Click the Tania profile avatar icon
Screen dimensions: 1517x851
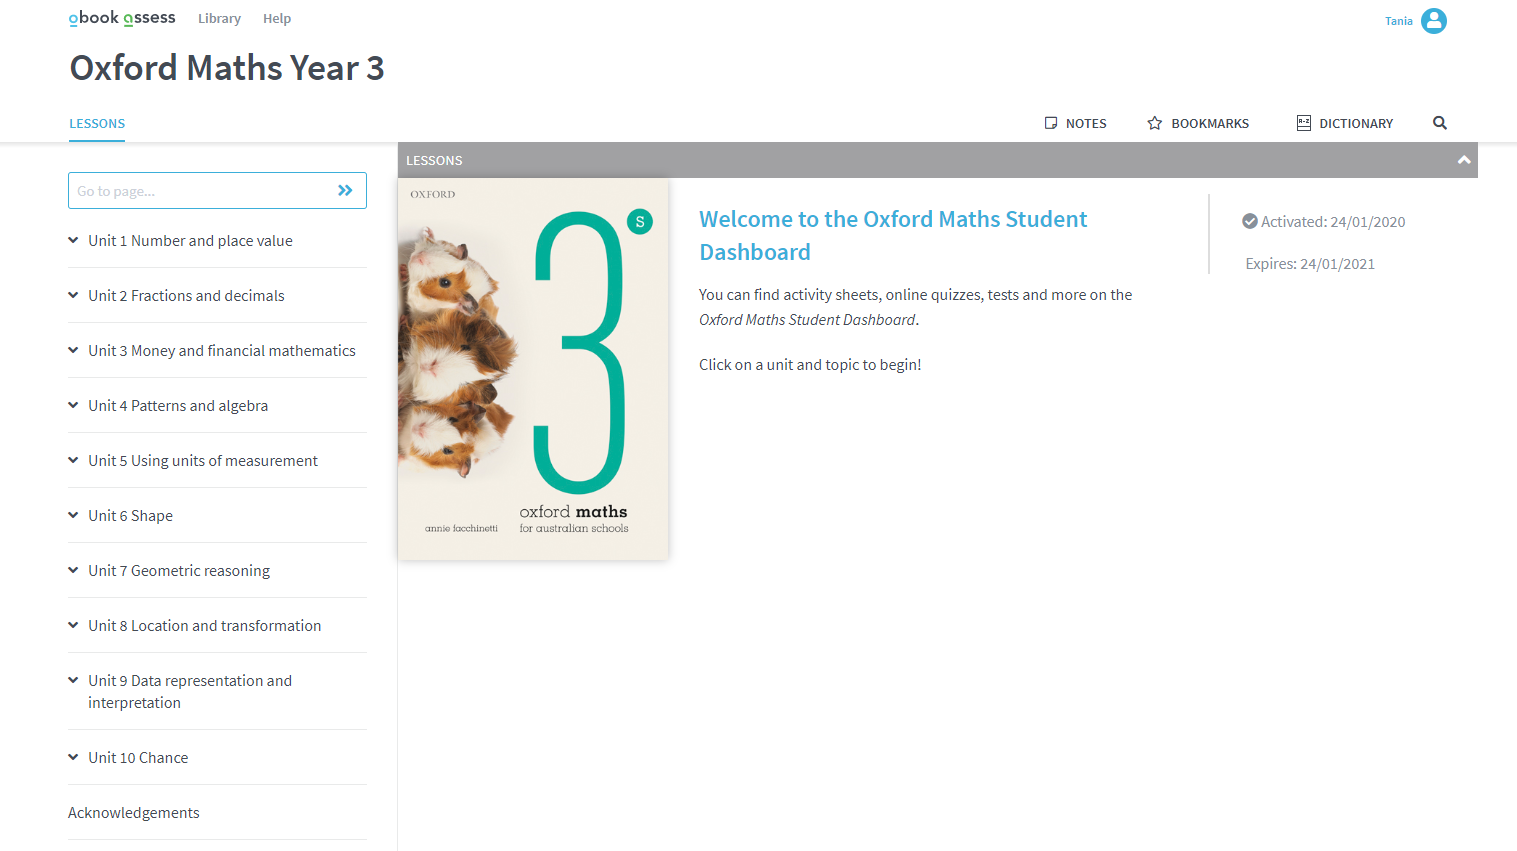(1433, 20)
